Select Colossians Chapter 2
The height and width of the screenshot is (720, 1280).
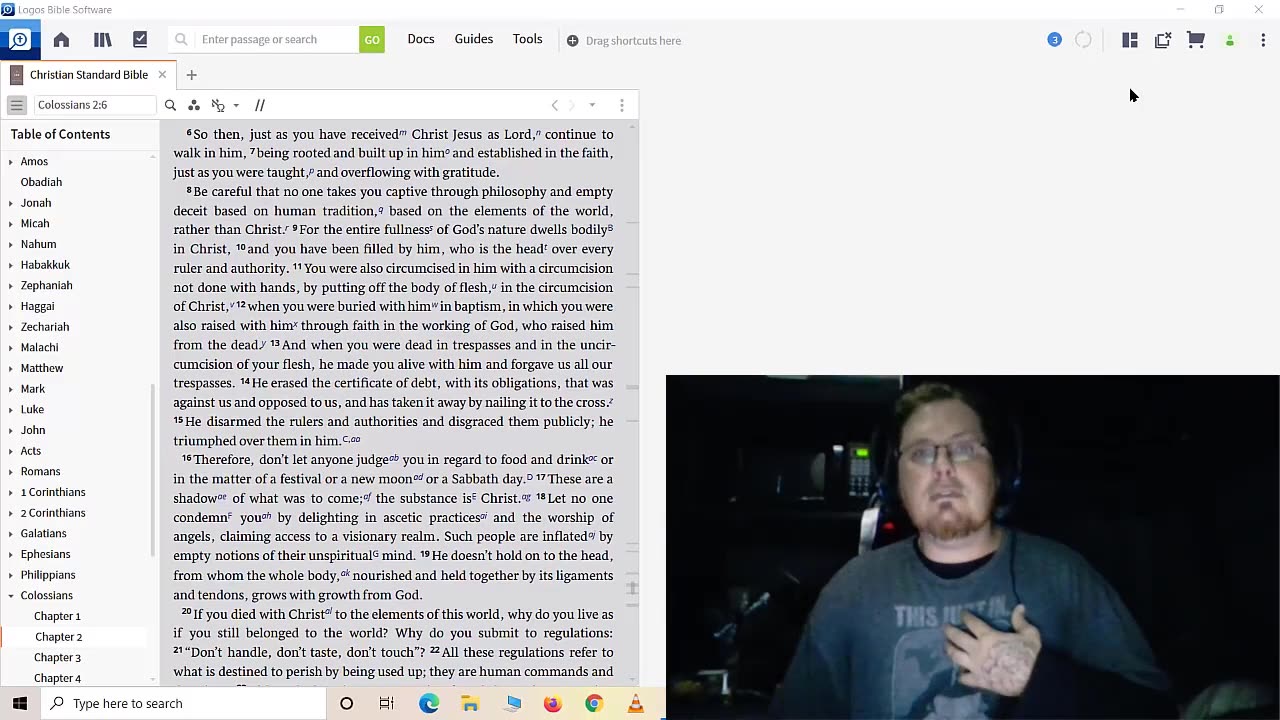(x=58, y=637)
